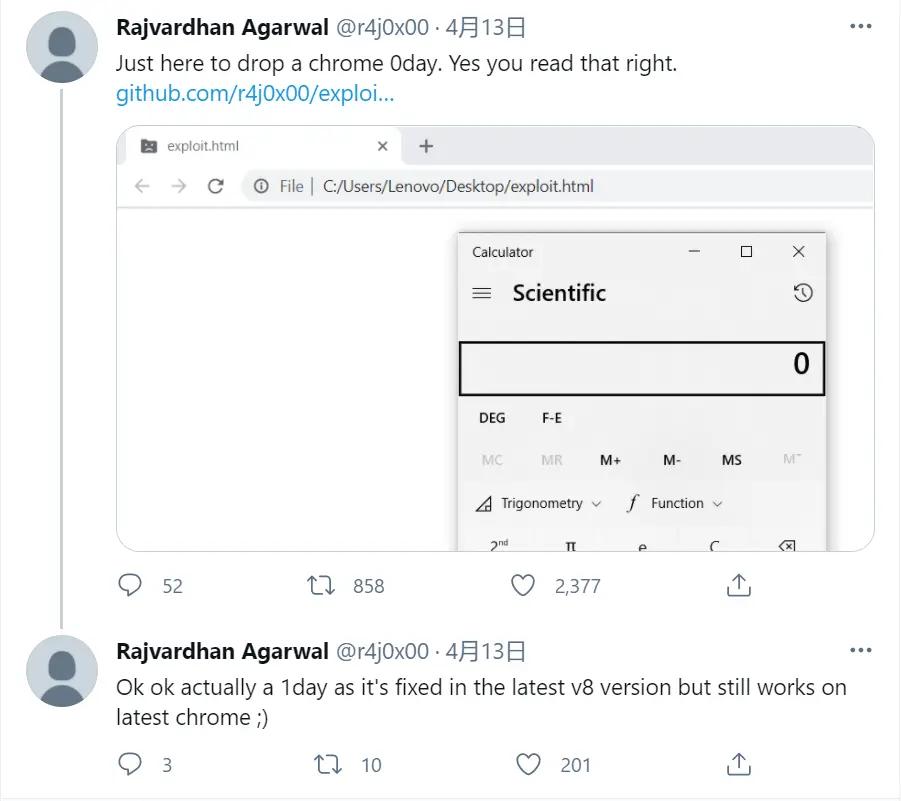Screen dimensions: 901x801
Task: Share the second tweet
Action: [x=738, y=765]
